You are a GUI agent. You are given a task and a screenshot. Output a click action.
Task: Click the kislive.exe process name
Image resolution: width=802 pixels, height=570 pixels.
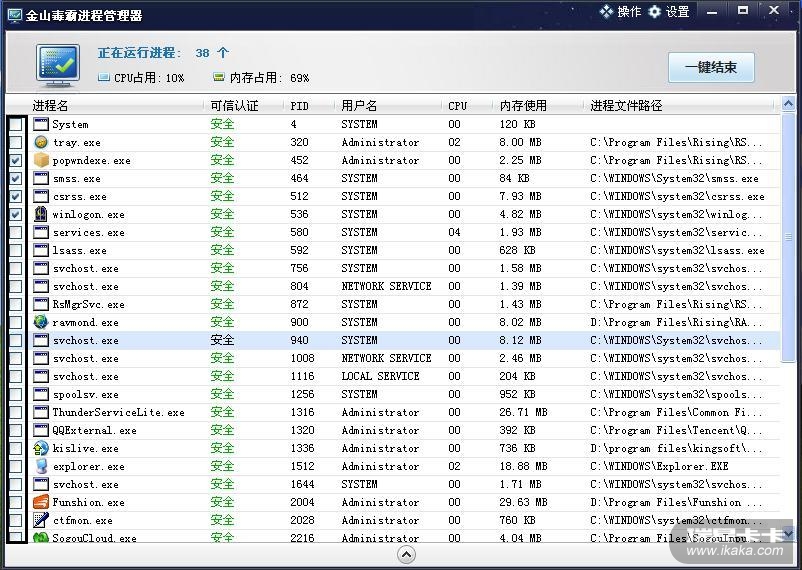click(x=85, y=448)
